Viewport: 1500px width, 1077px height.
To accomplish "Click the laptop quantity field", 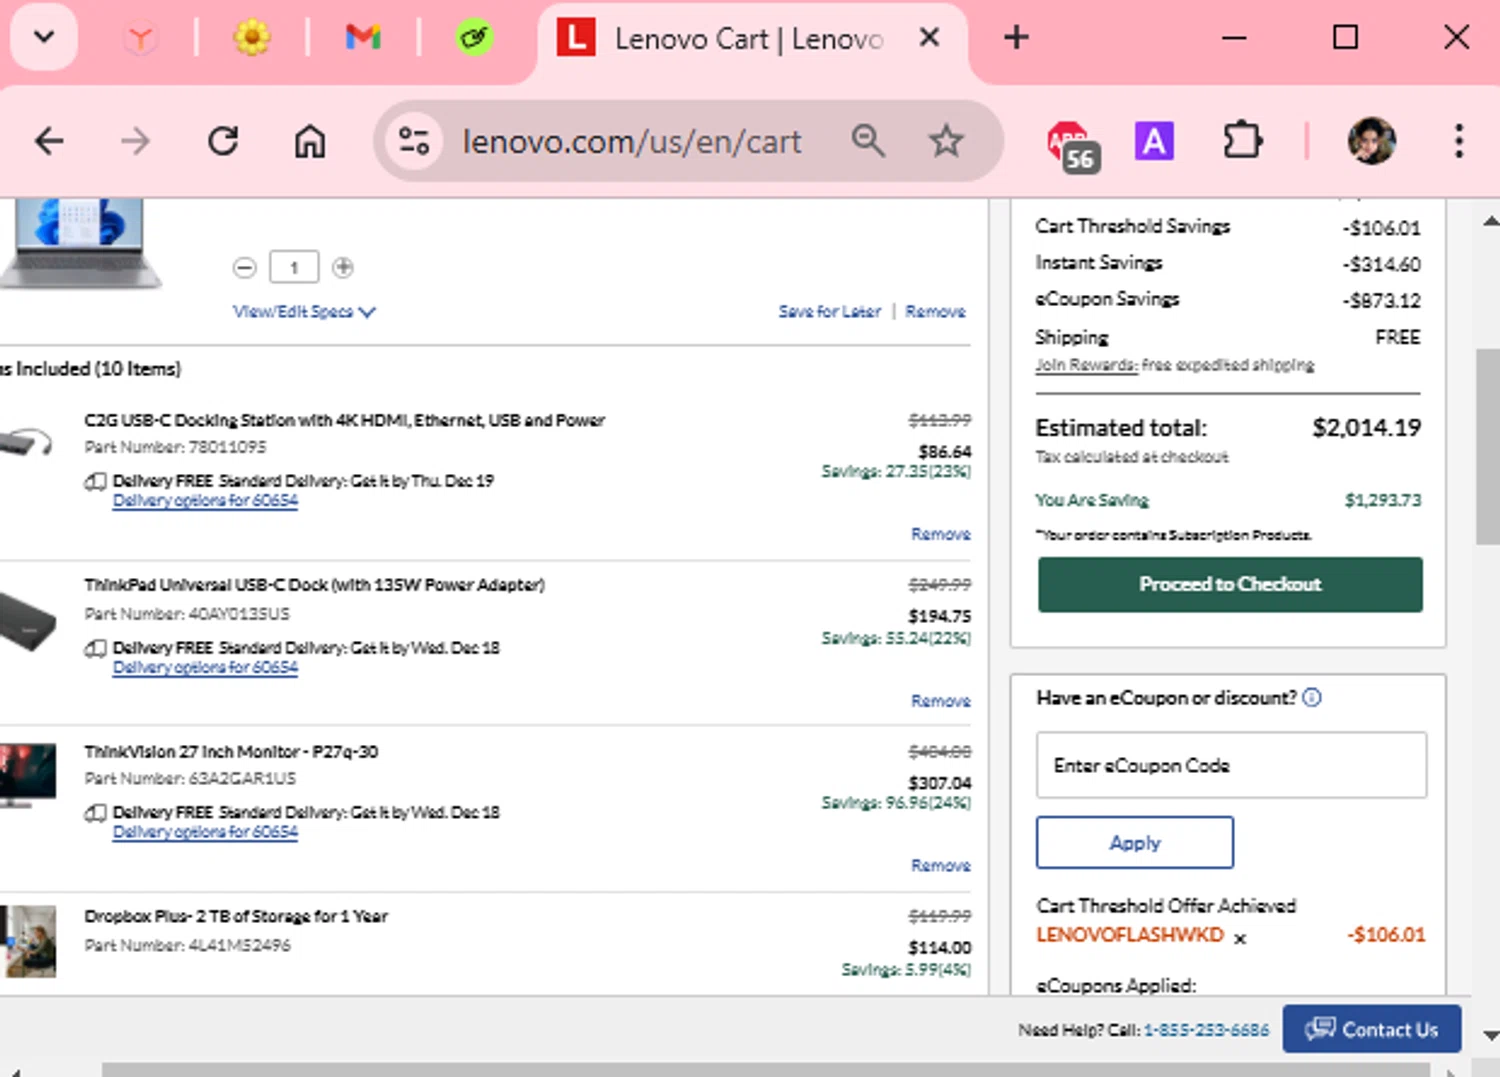I will (x=294, y=267).
